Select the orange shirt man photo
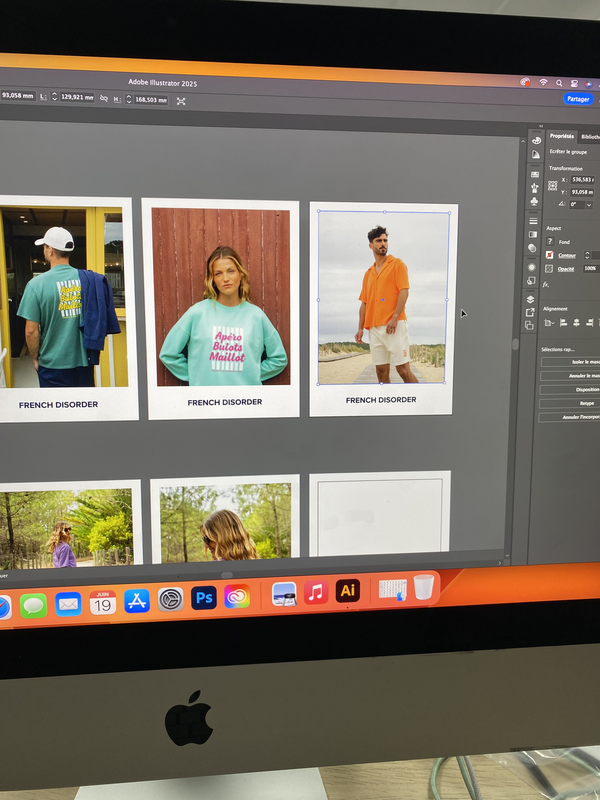 (383, 297)
